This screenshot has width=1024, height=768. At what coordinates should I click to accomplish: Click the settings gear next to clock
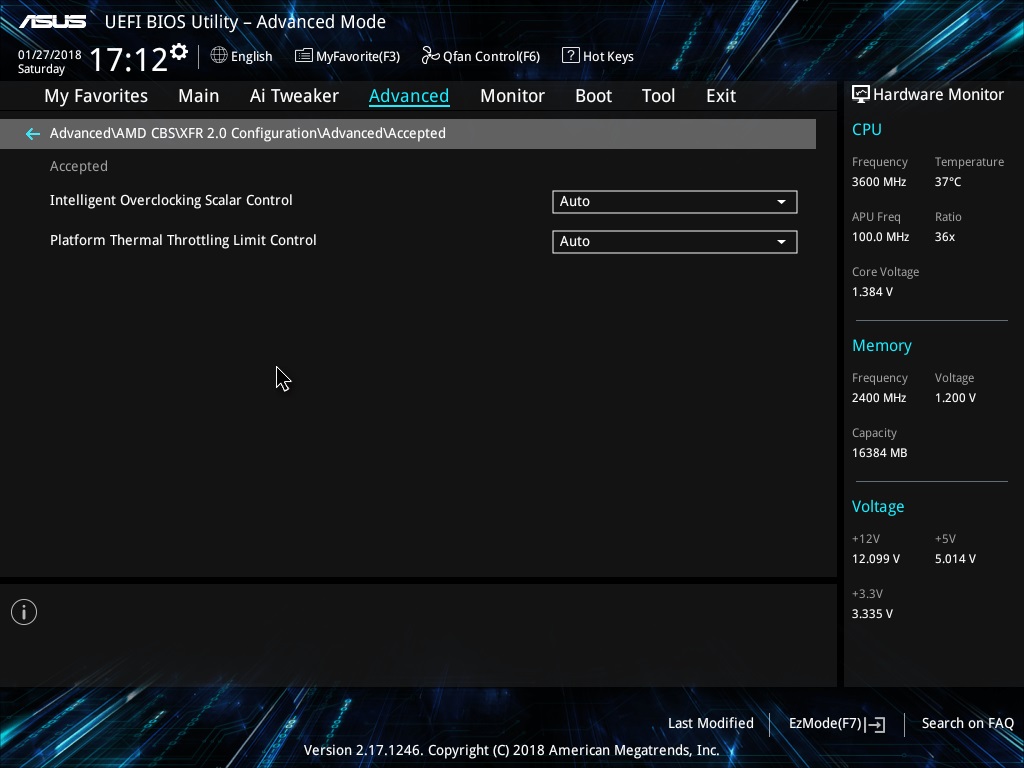179,52
